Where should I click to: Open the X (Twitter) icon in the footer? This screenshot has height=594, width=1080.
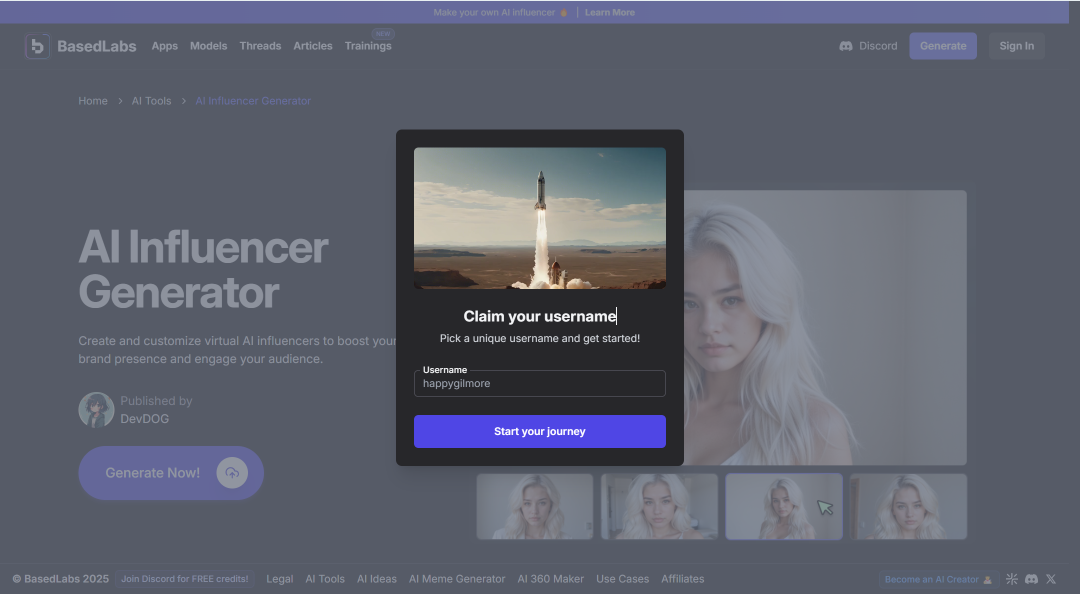tap(1050, 580)
